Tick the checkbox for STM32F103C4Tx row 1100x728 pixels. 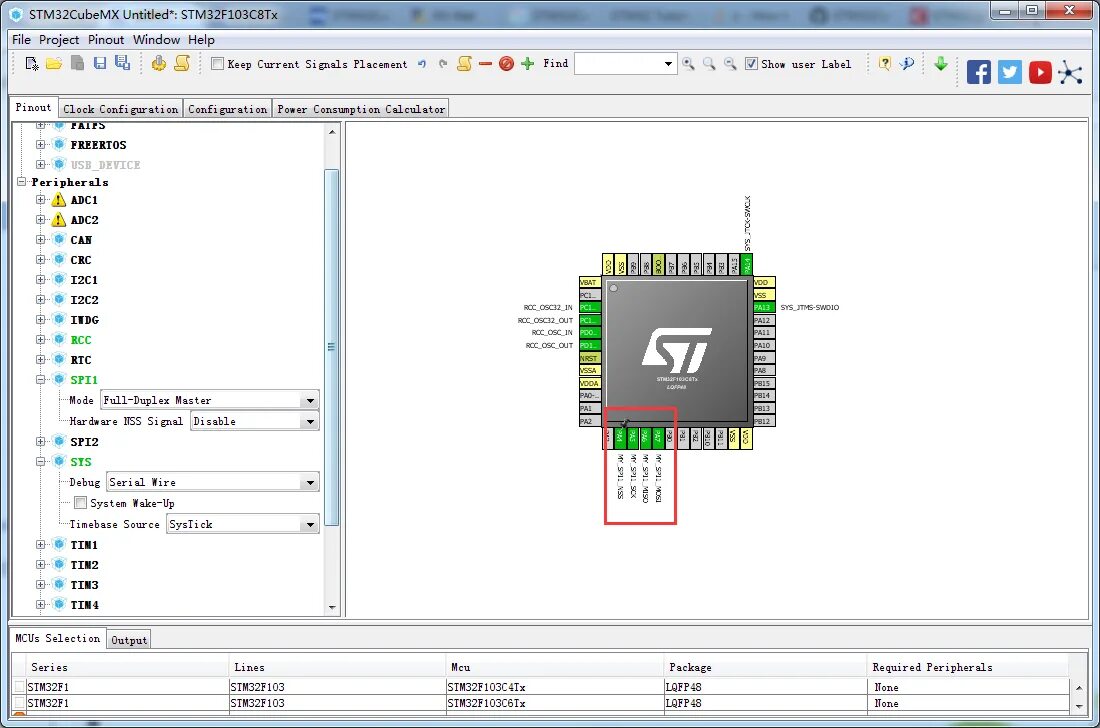click(x=20, y=687)
